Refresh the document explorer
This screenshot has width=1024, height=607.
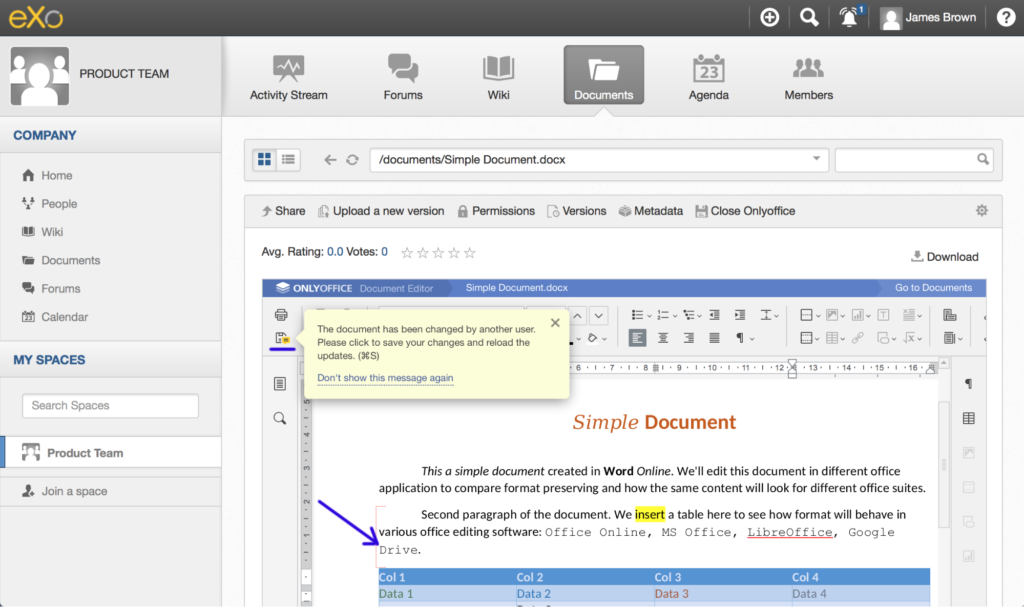point(353,159)
